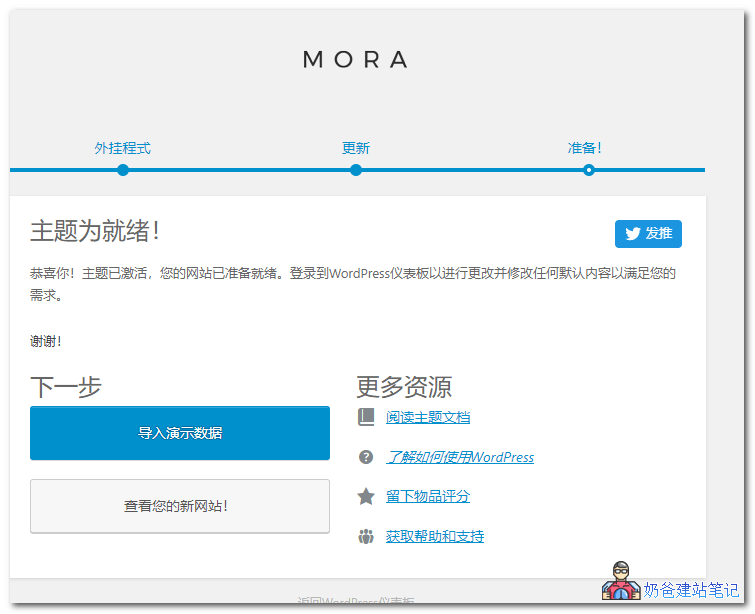Open the 获取帮助和支持 link
This screenshot has width=755, height=614.
tap(435, 536)
